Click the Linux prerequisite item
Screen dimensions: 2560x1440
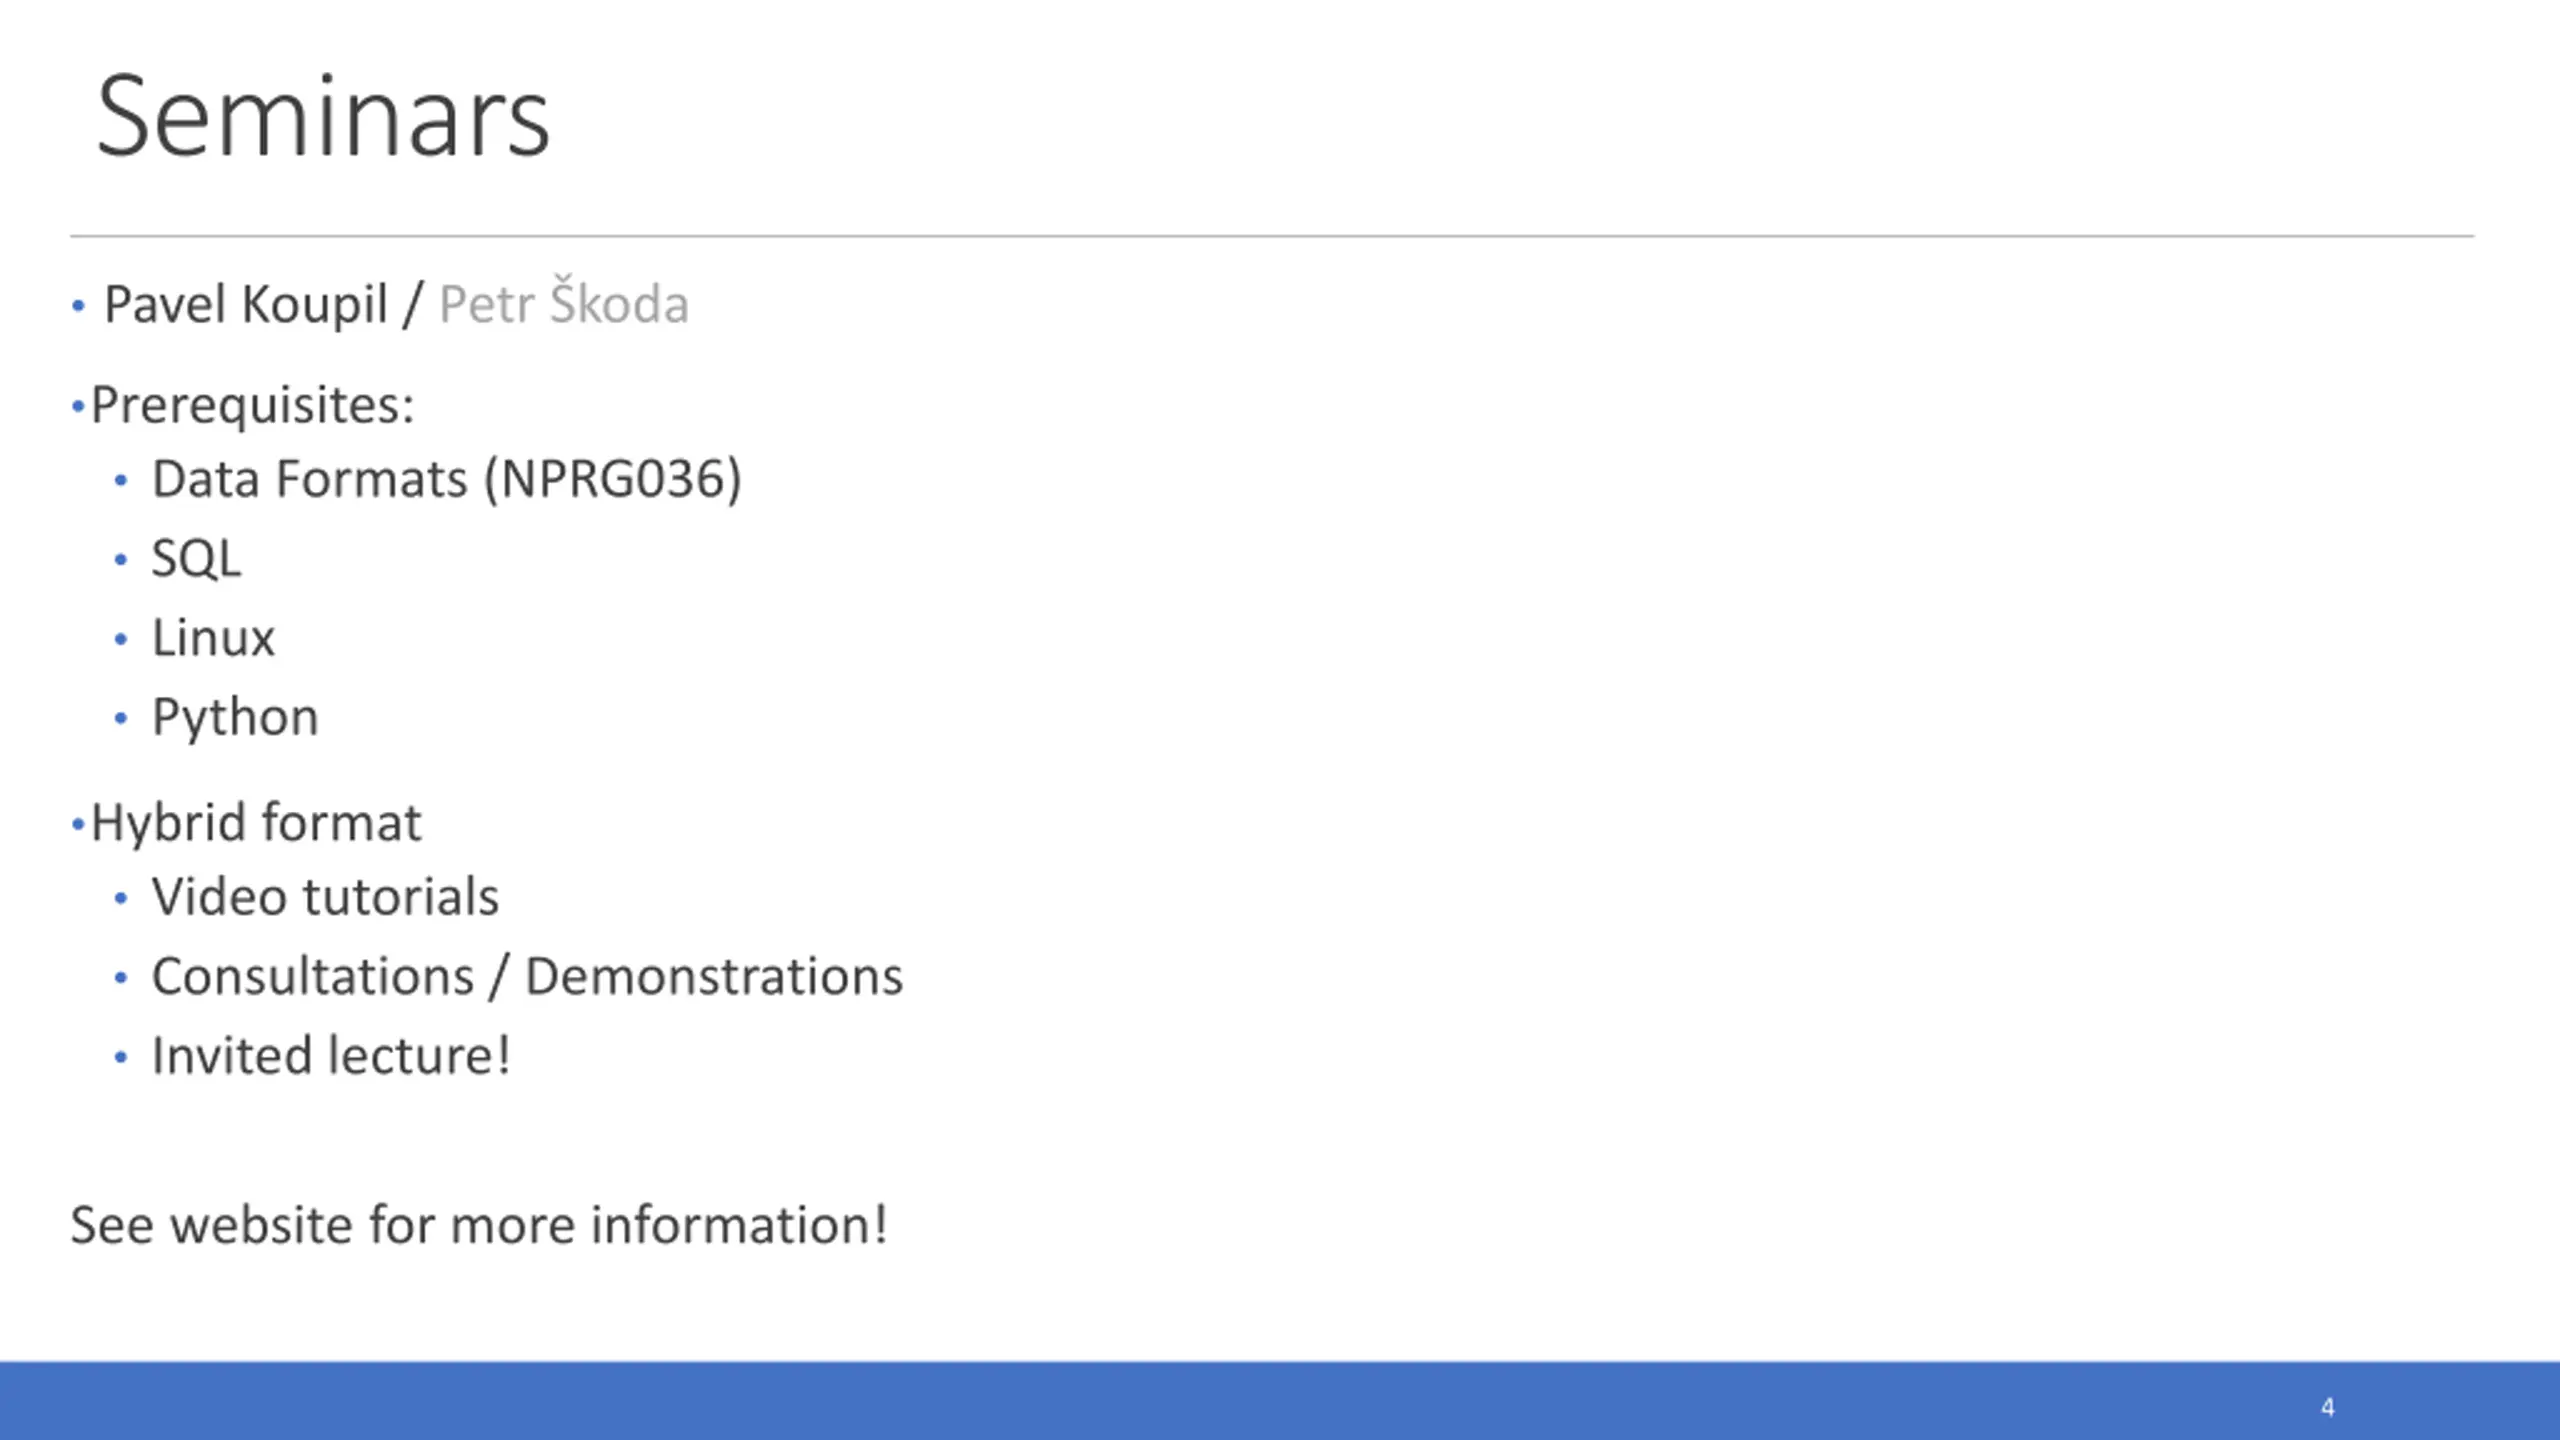click(213, 638)
